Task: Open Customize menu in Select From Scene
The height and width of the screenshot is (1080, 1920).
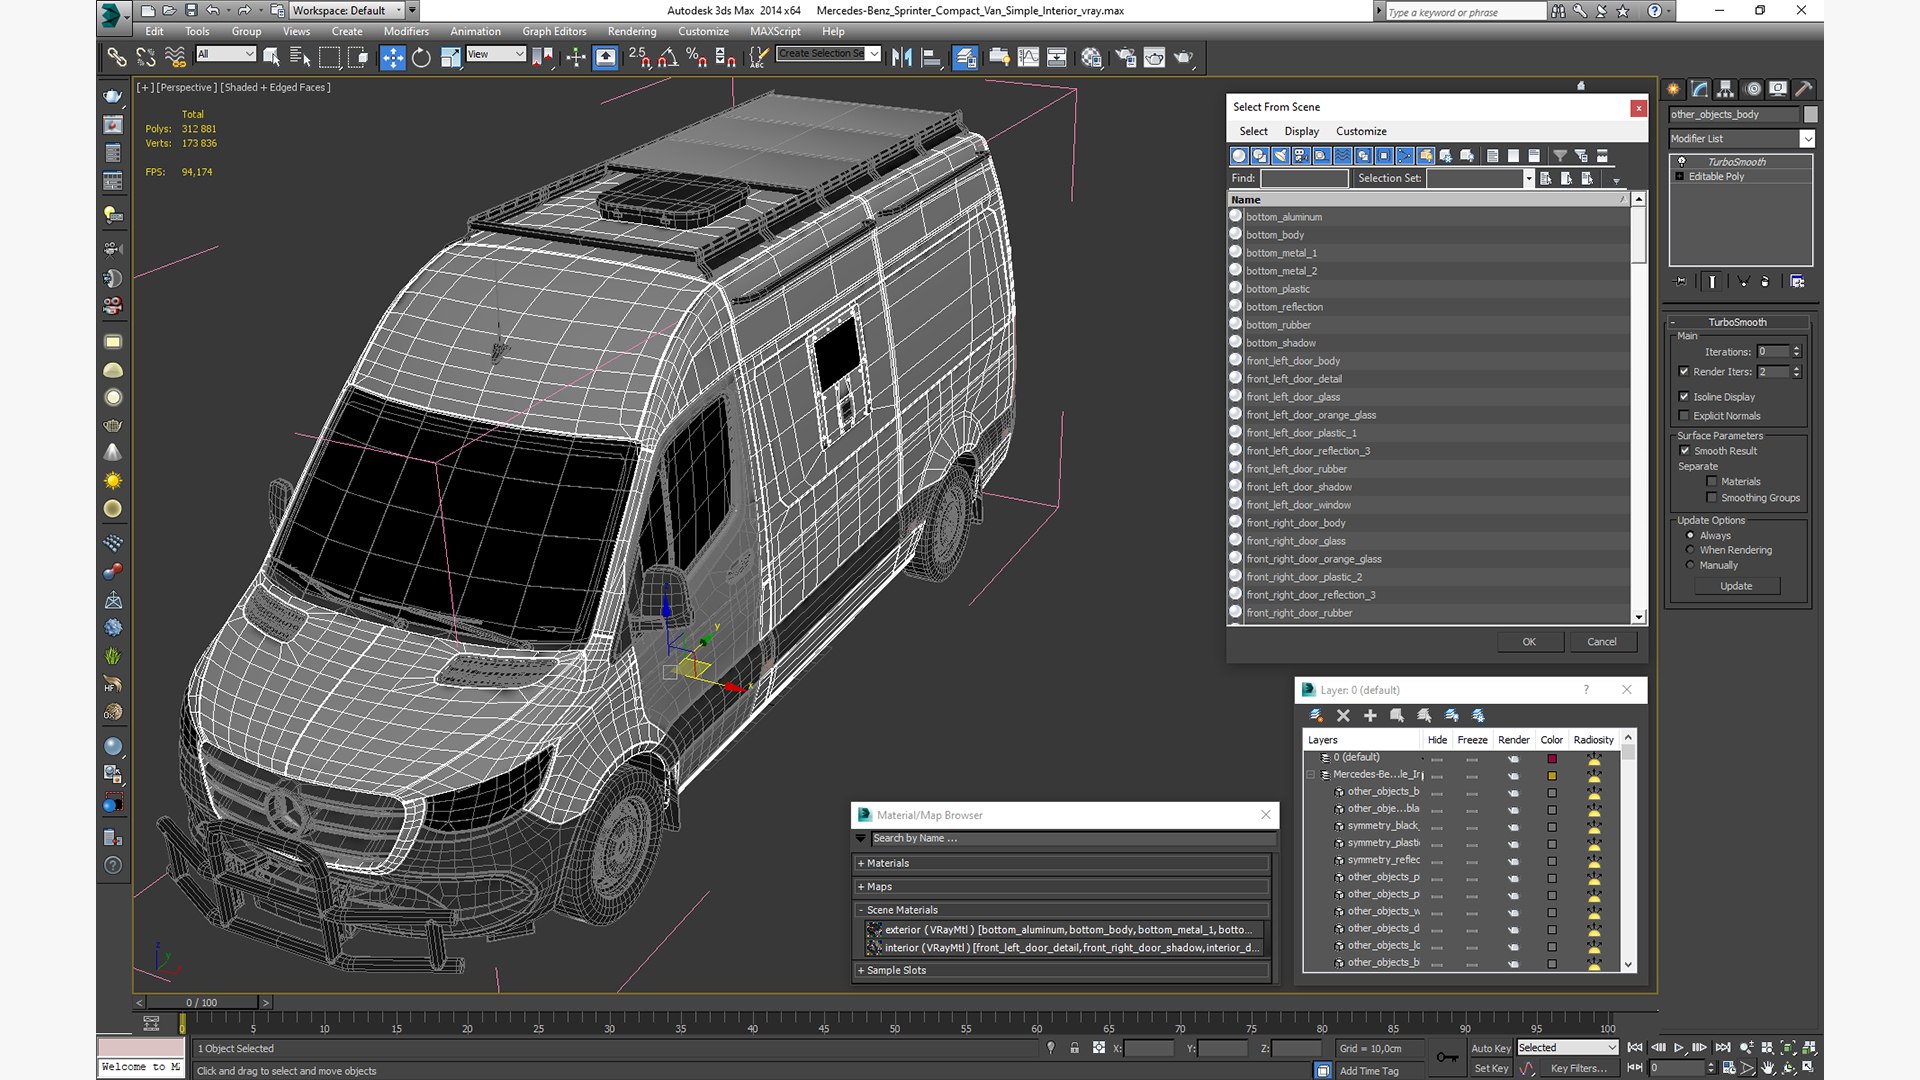Action: 1361,132
